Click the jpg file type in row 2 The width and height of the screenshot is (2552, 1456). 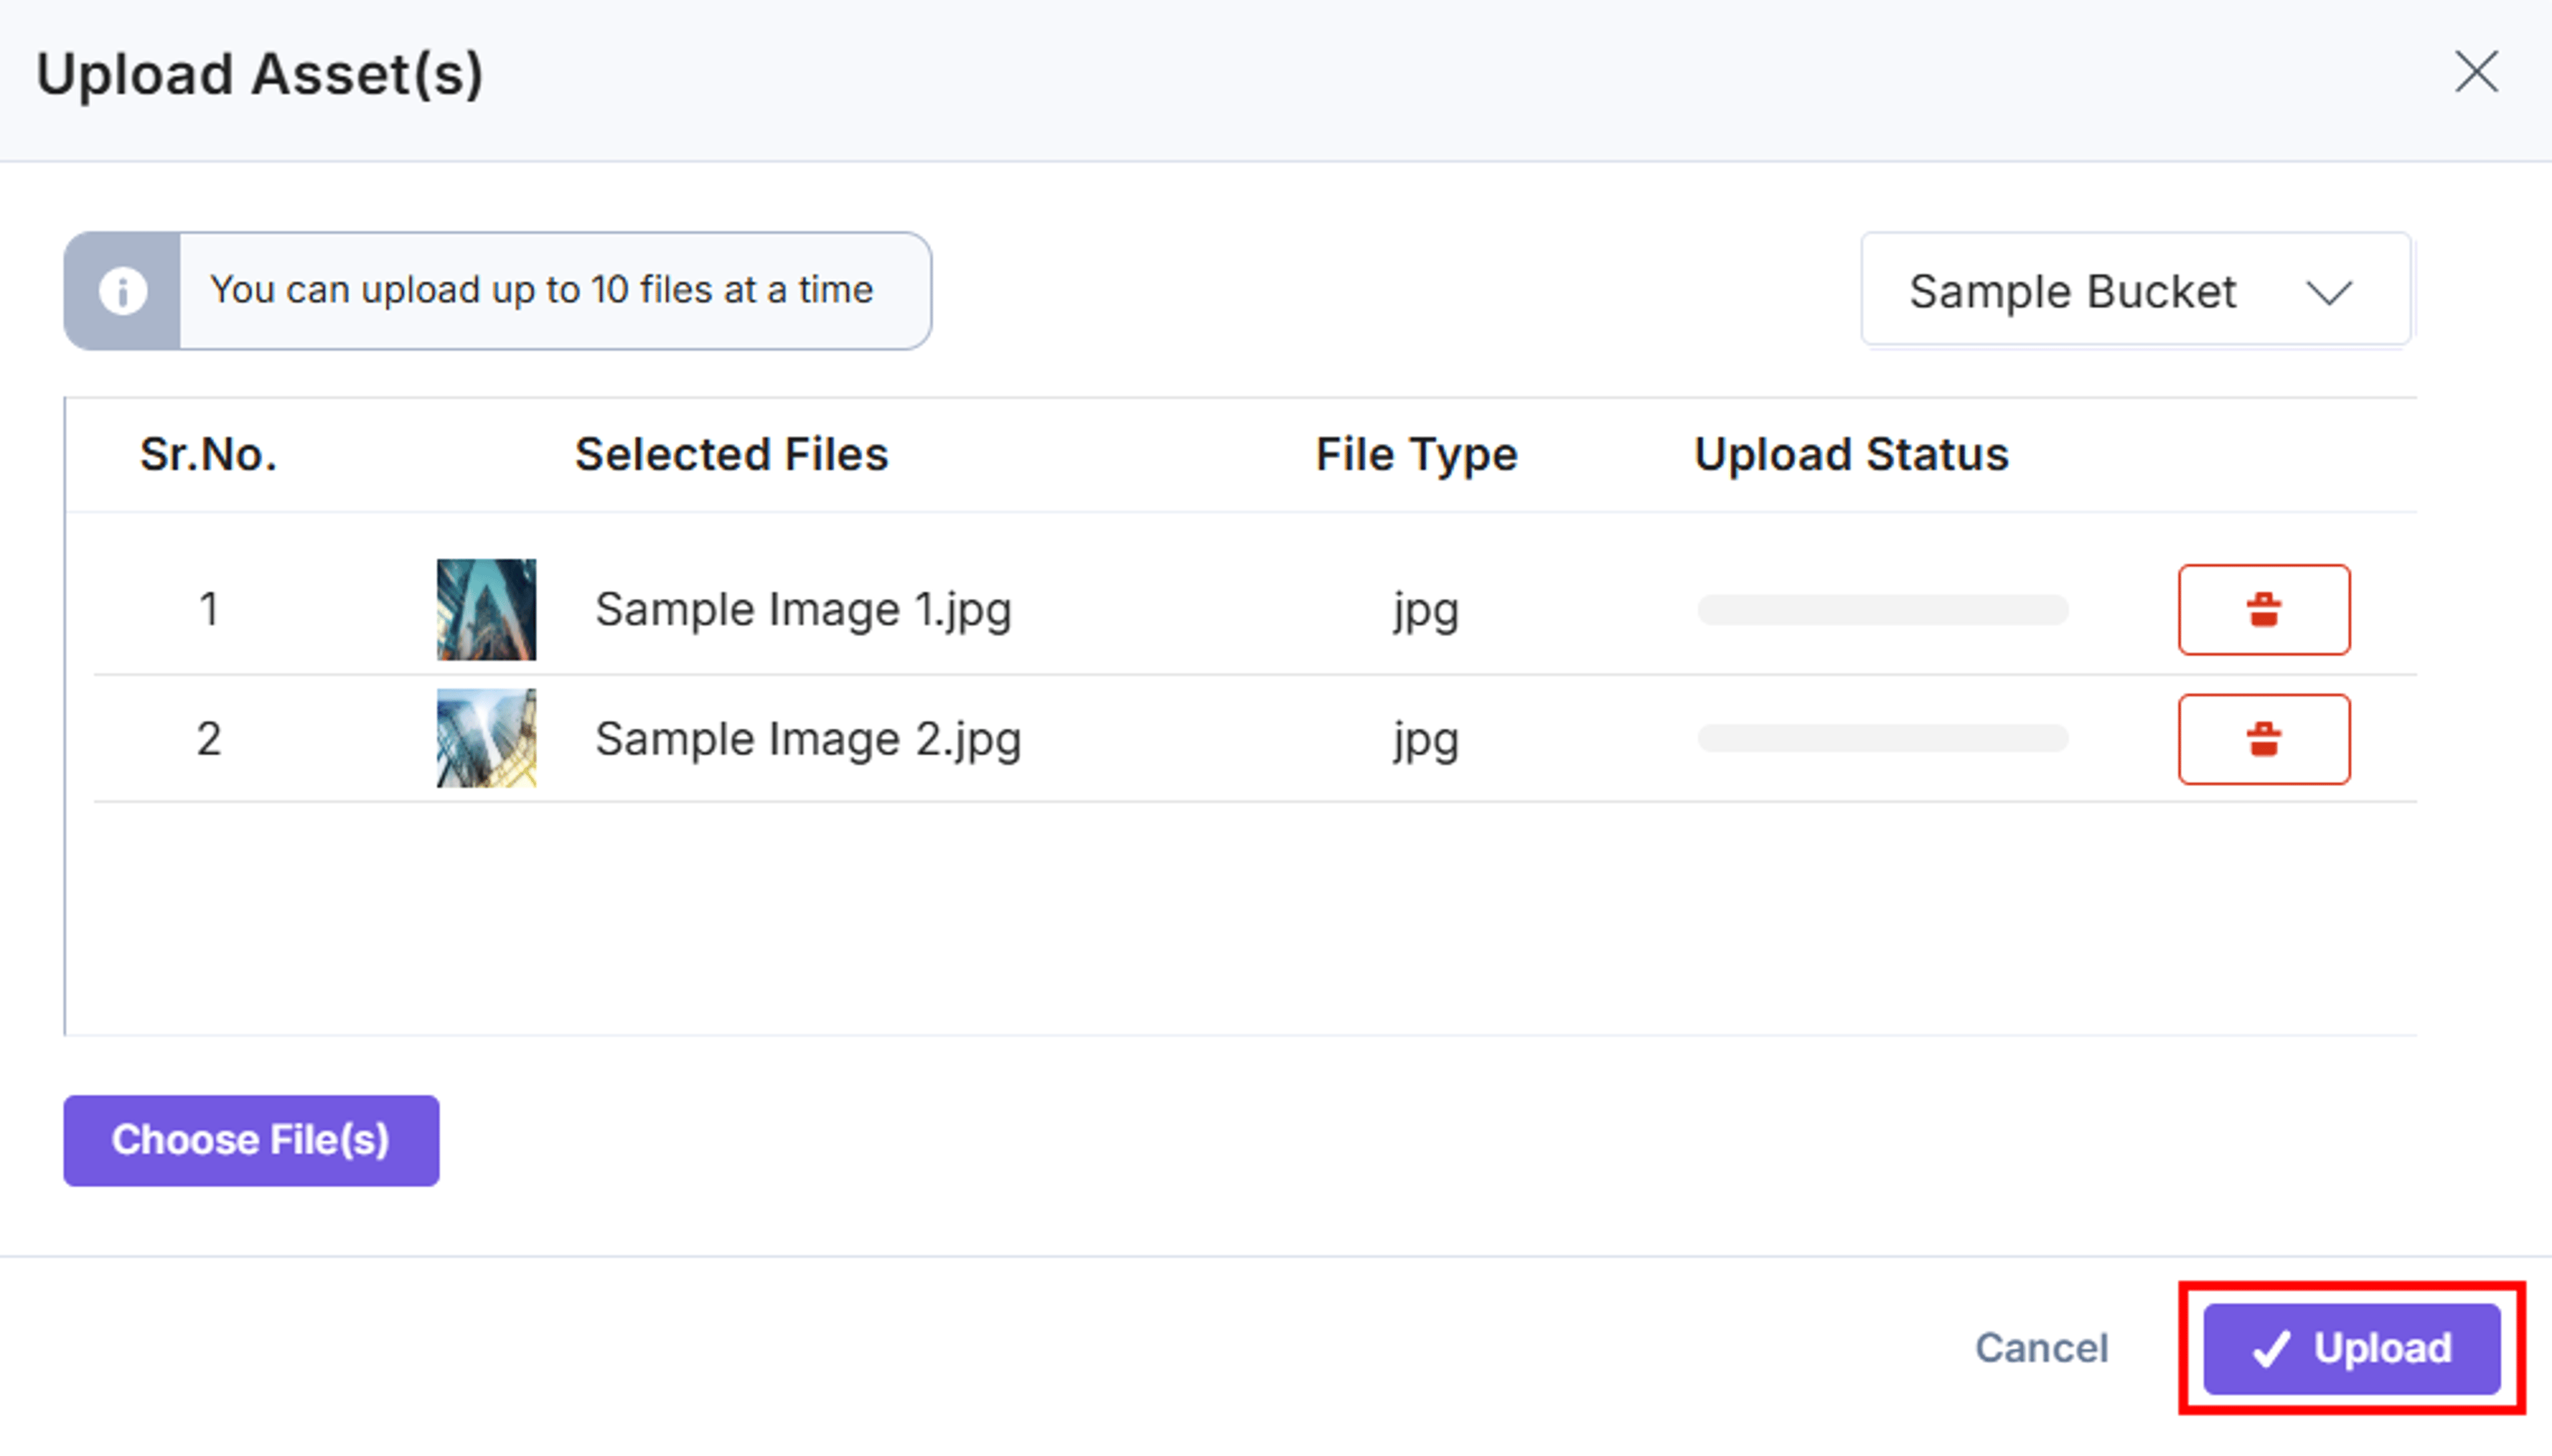(x=1426, y=742)
